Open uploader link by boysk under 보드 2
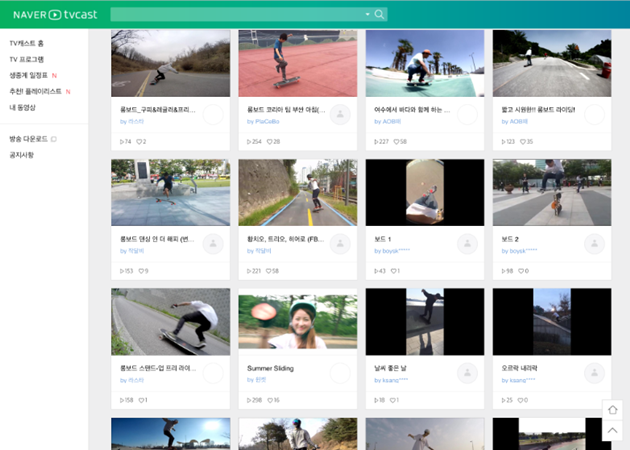 click(x=520, y=251)
